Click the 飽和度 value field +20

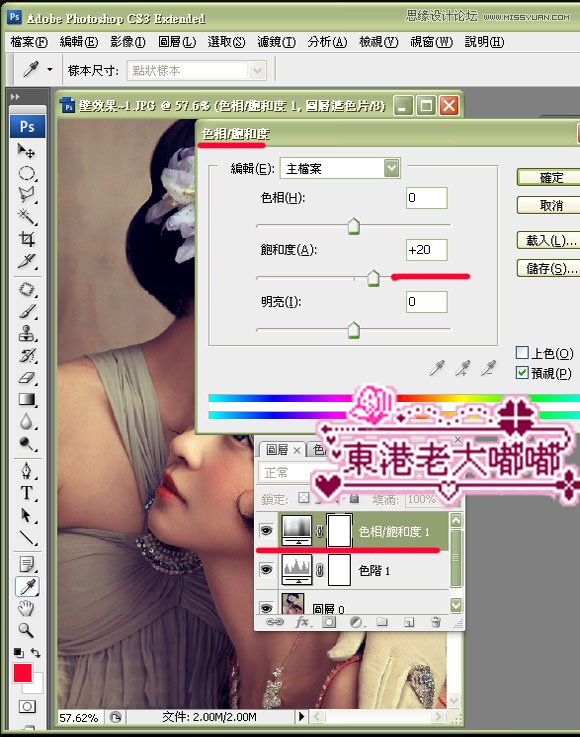(426, 250)
